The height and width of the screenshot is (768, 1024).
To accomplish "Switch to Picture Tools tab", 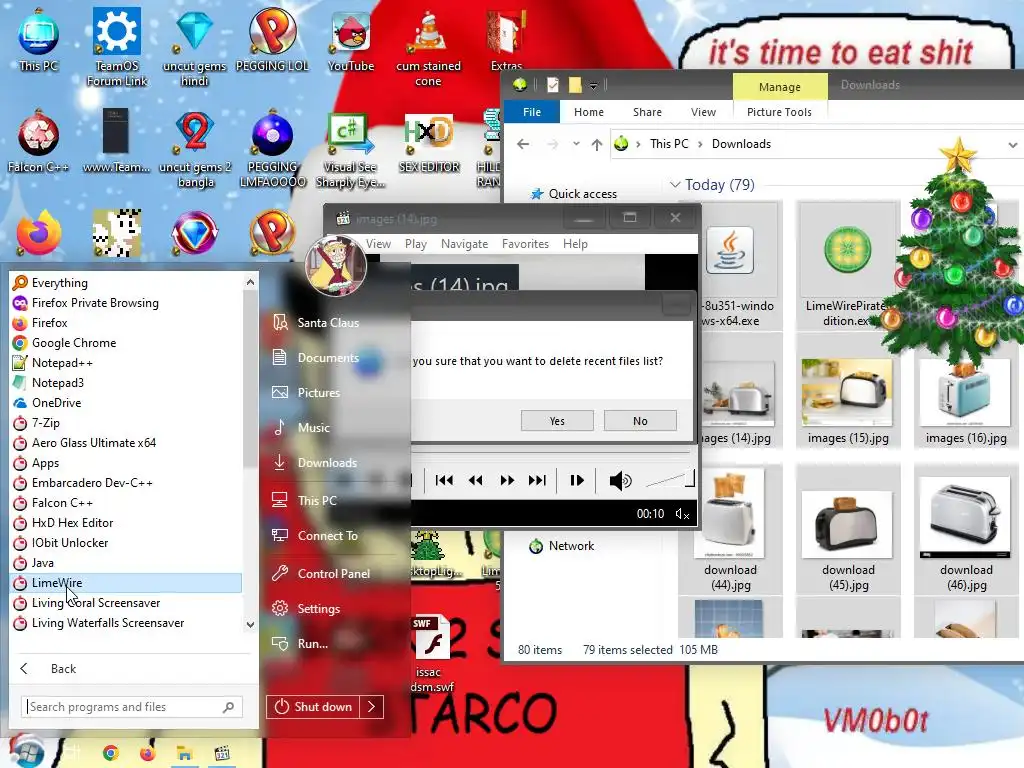I will (x=779, y=112).
